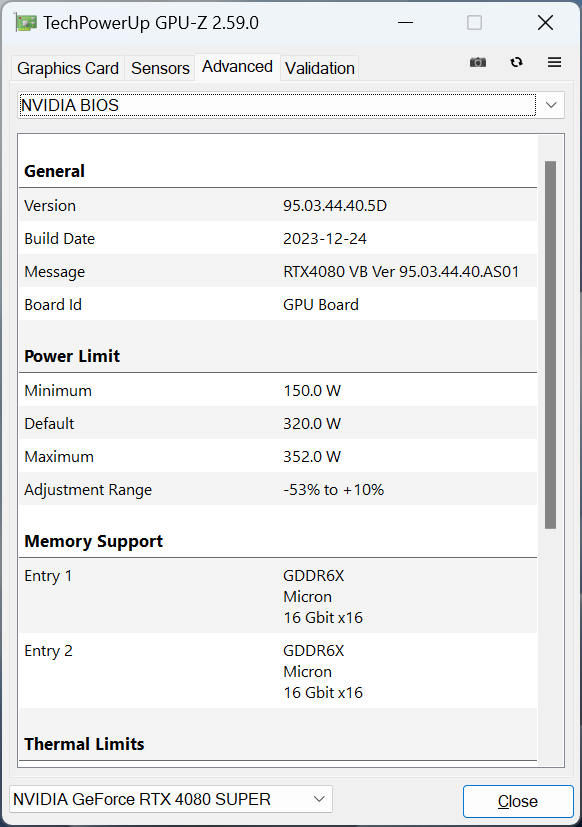Open the Validation tab
This screenshot has width=582, height=827.
coord(320,68)
